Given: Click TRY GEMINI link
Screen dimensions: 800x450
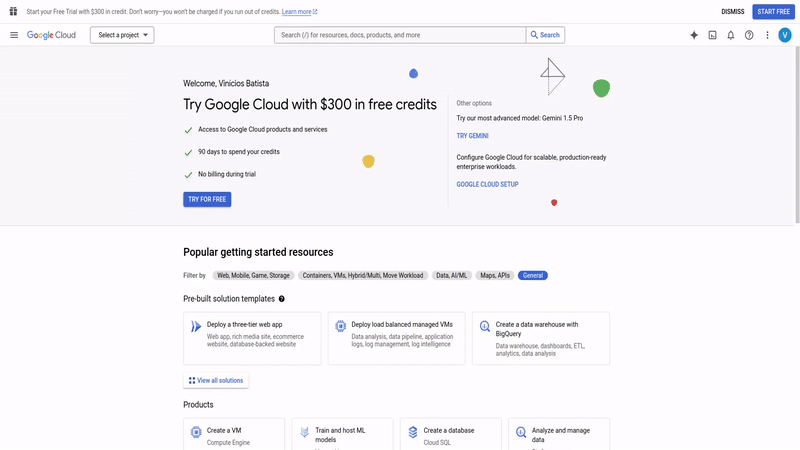Looking at the screenshot, I should pos(472,136).
